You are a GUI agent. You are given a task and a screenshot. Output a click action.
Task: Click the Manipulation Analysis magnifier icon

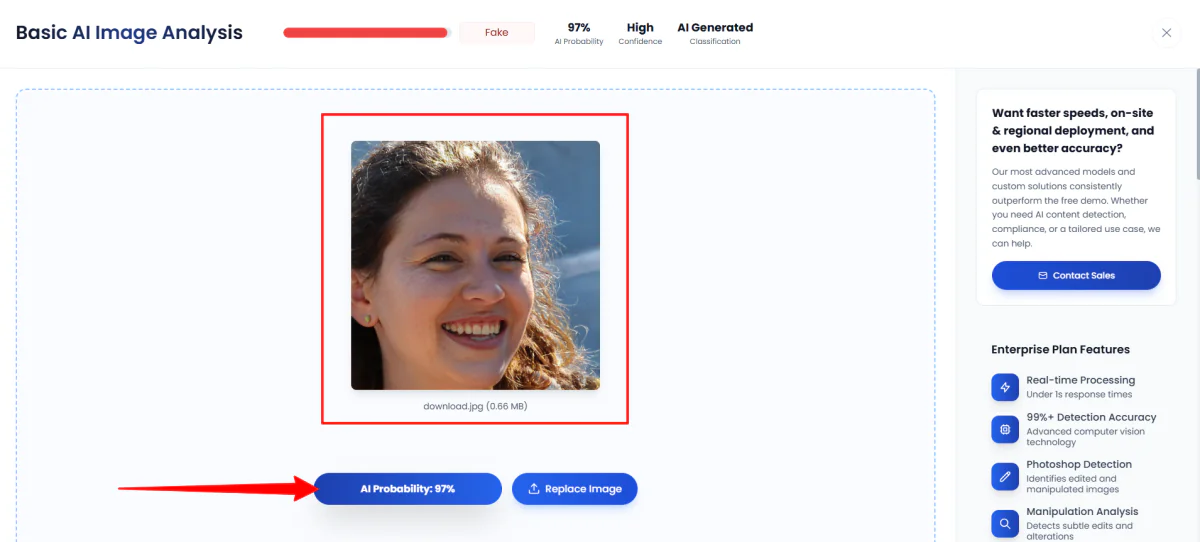(x=1005, y=522)
